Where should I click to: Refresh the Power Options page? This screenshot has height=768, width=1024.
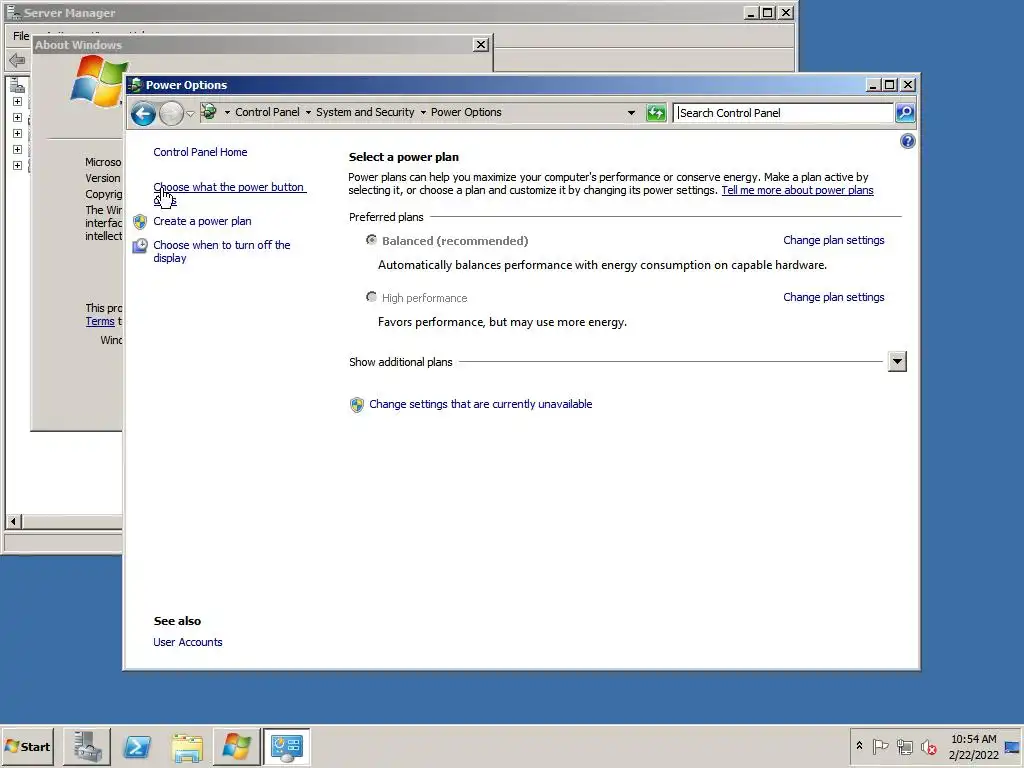(x=656, y=112)
